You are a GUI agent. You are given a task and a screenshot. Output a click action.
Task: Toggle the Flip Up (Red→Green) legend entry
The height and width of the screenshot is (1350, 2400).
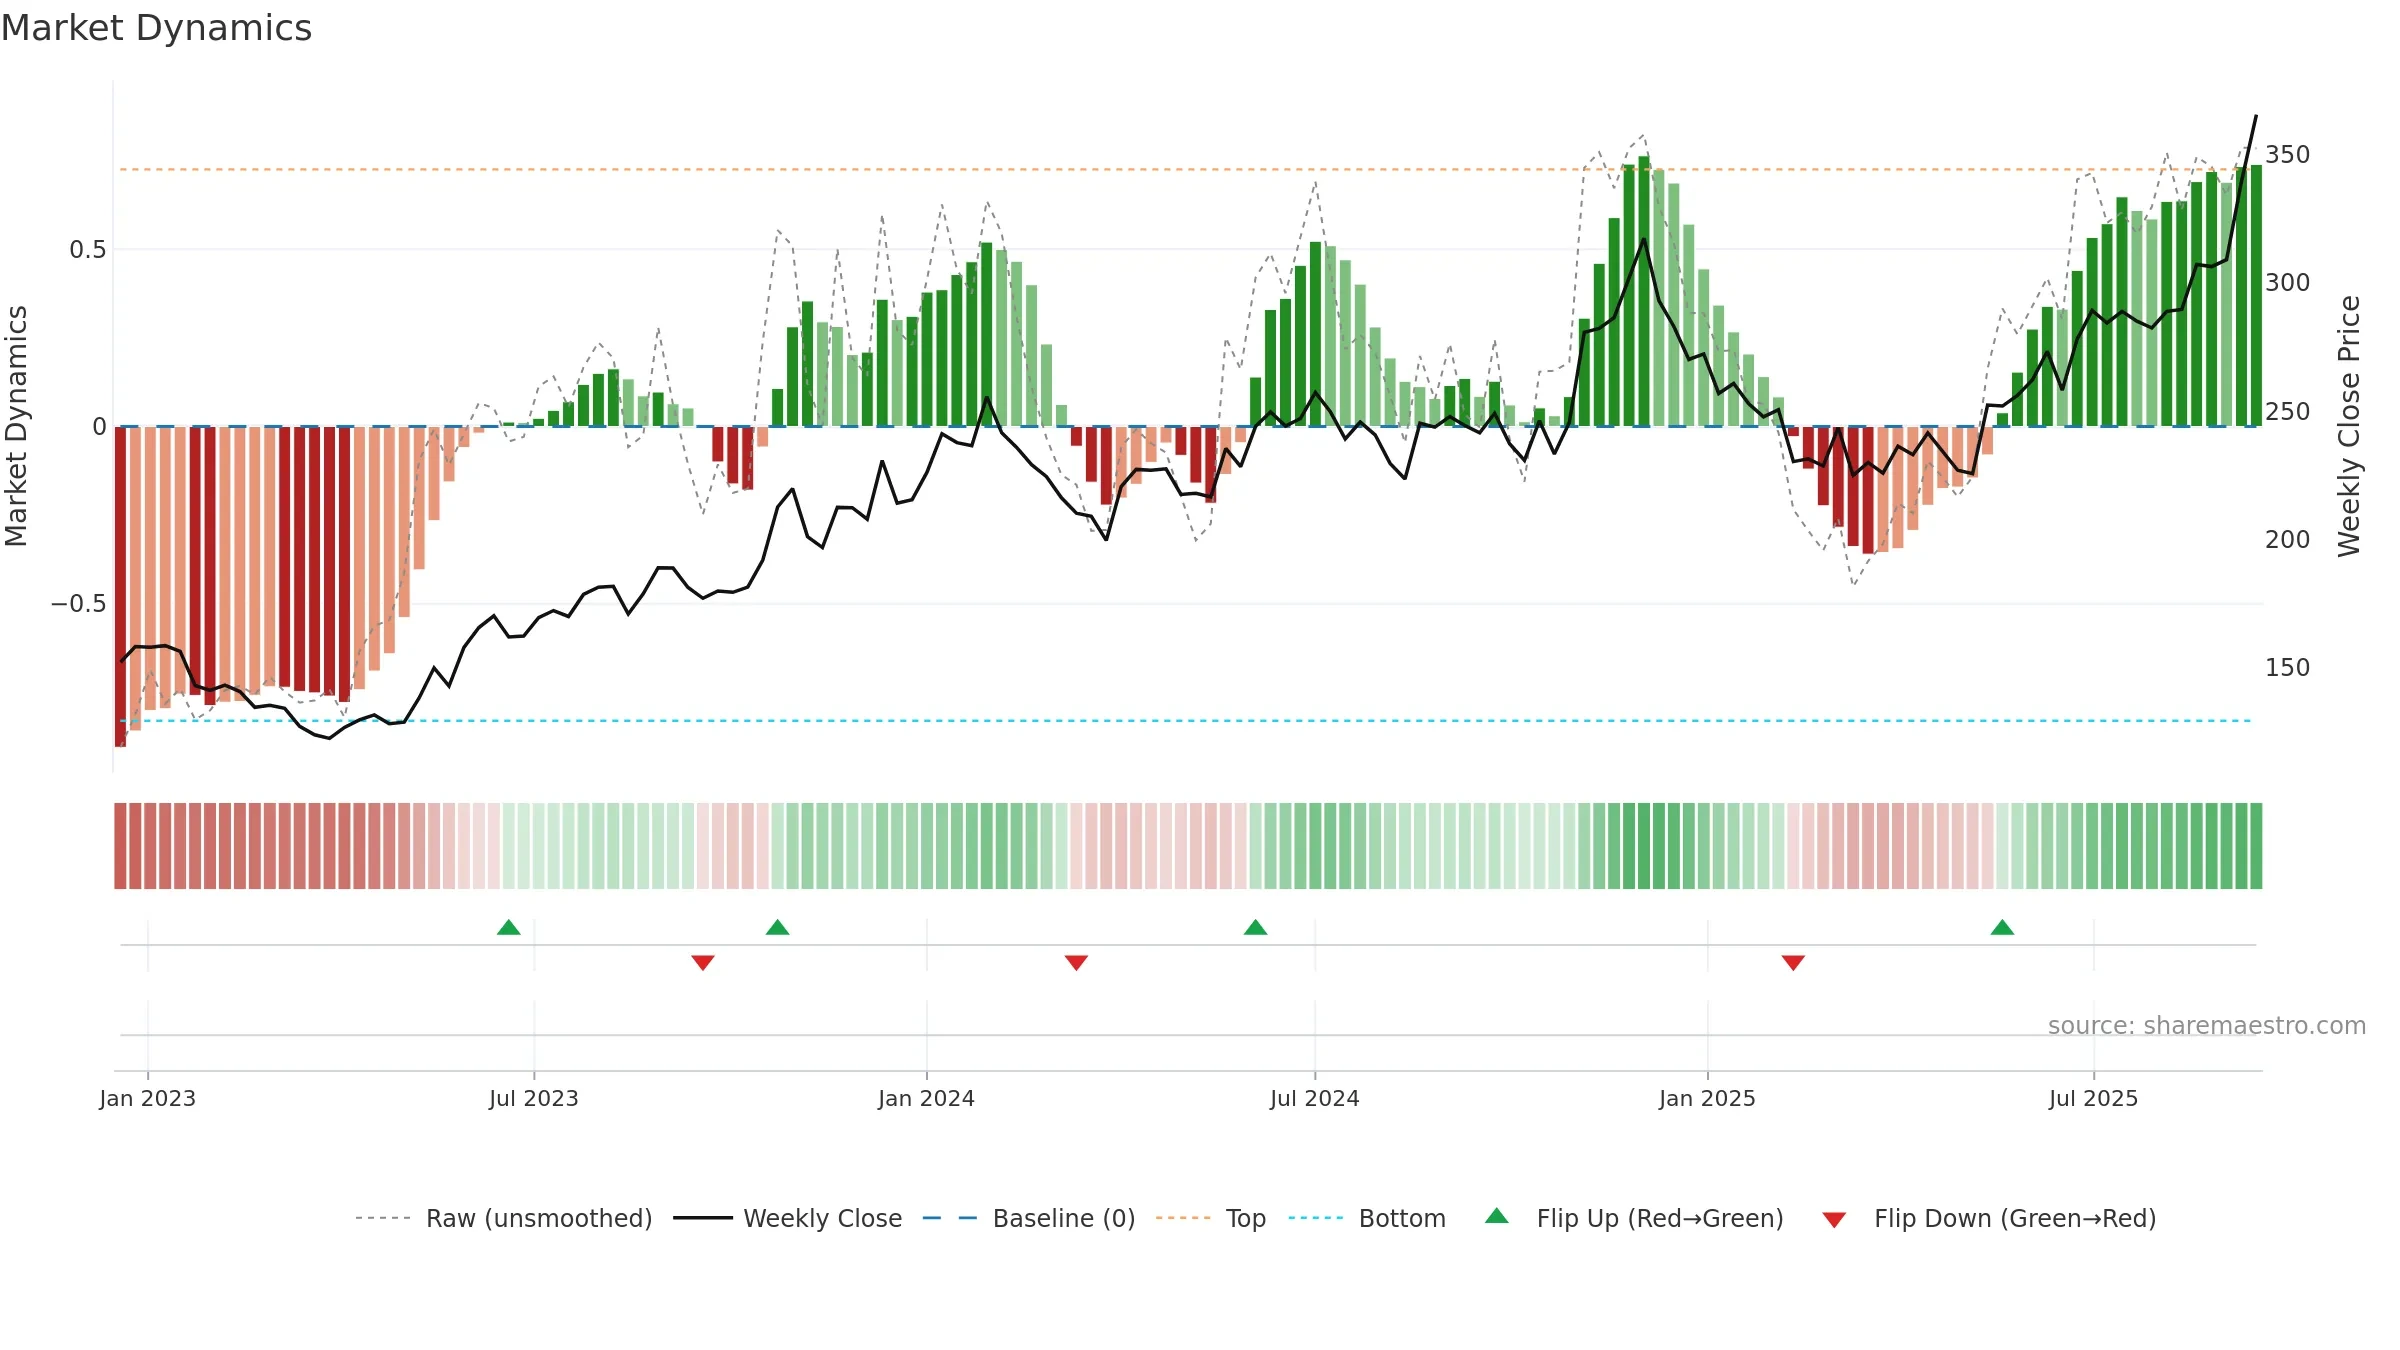coord(1634,1218)
